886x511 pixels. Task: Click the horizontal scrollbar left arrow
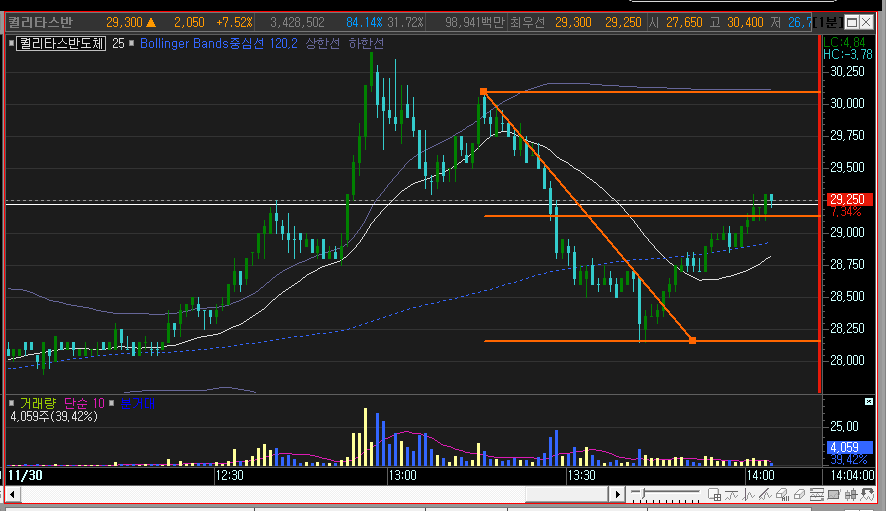tap(12, 495)
